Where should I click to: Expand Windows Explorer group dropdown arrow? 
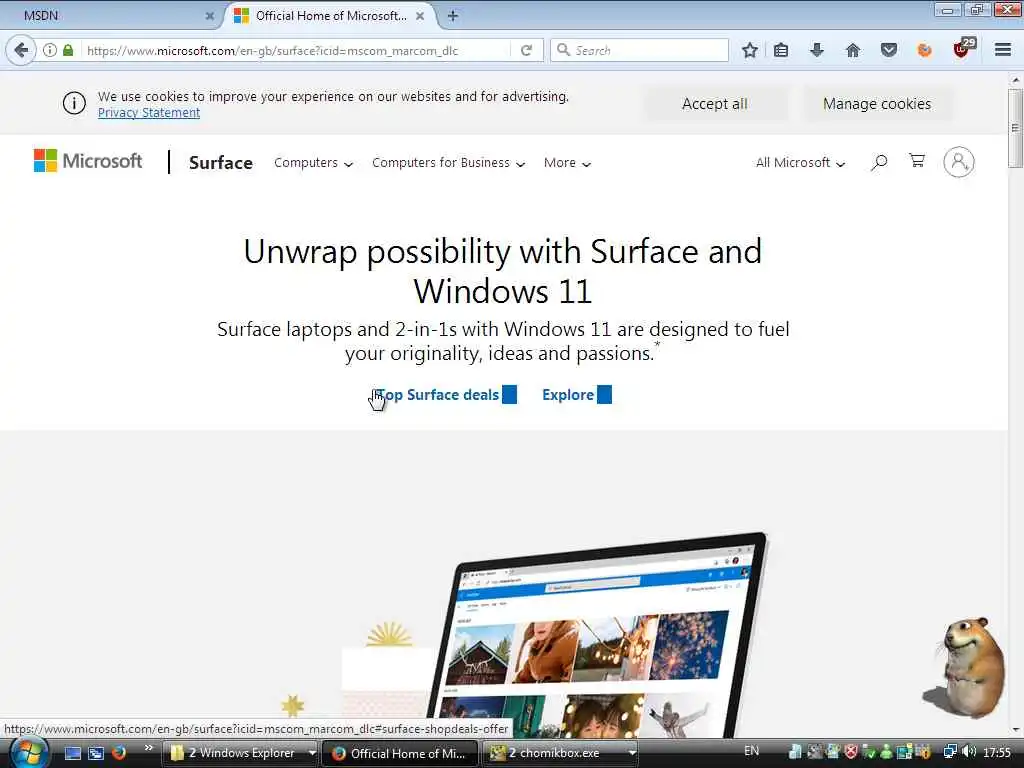pyautogui.click(x=312, y=753)
